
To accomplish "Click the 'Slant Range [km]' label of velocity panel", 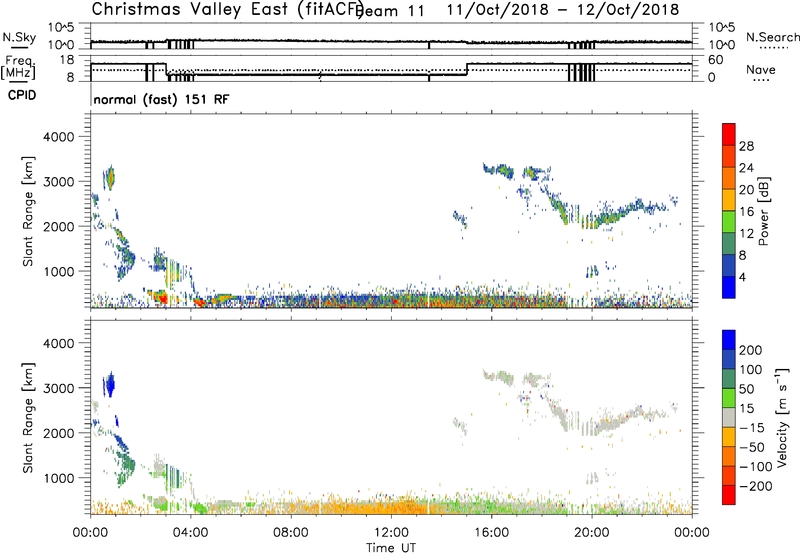I will pos(28,418).
